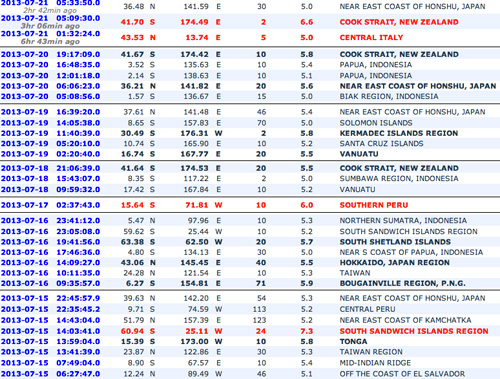Click the 2013-07-19 11:40:39.0 Kermadec Islands link

click(x=50, y=133)
